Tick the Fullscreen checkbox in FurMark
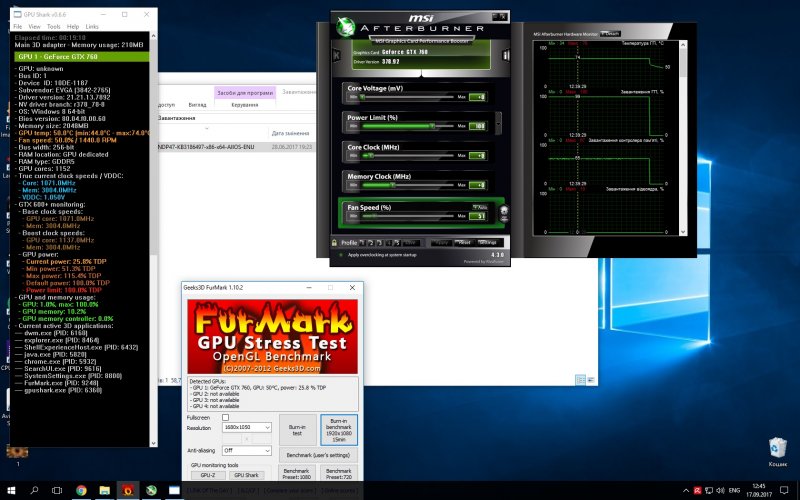The height and width of the screenshot is (500, 800). (x=225, y=417)
